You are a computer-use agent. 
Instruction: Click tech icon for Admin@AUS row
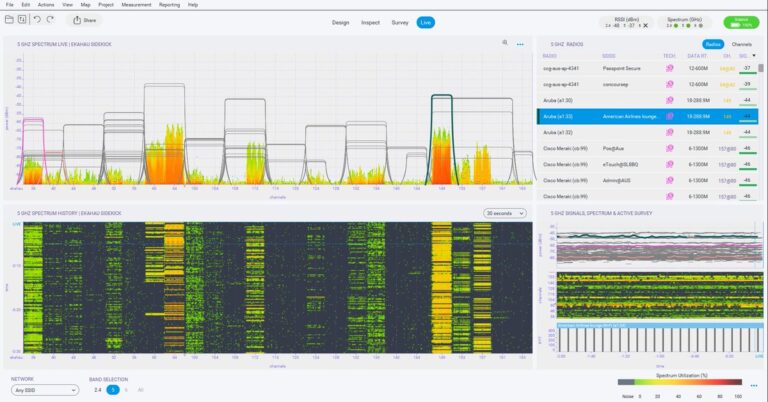669,180
